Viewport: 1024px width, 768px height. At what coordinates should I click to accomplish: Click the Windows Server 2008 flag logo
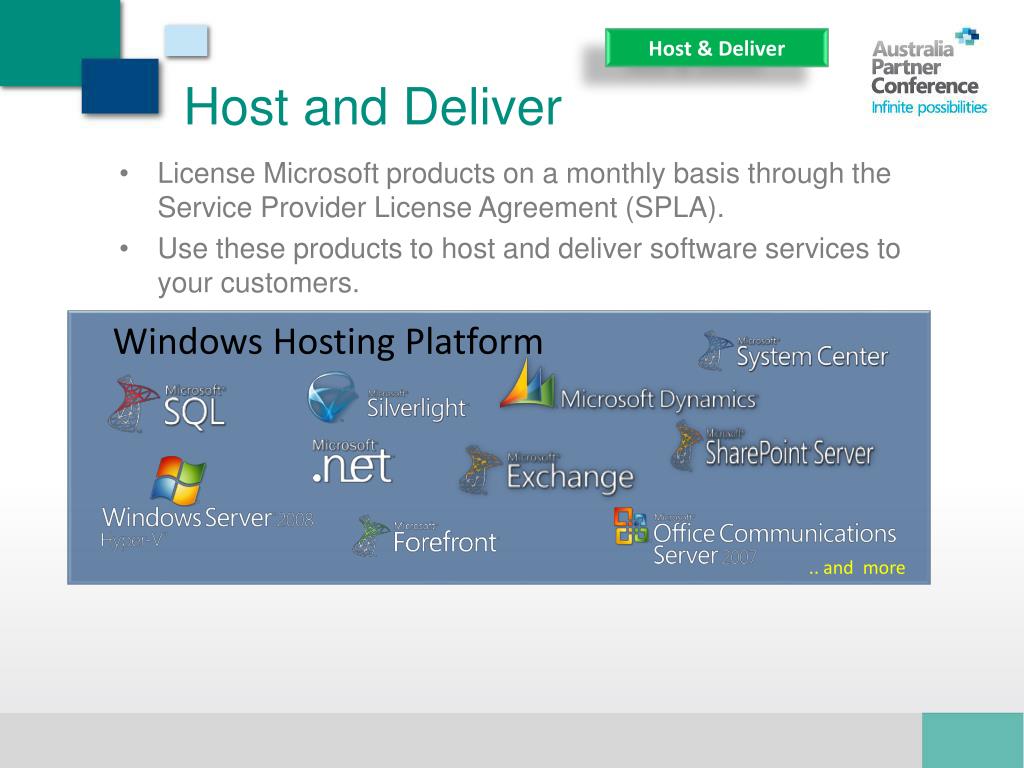[x=178, y=481]
